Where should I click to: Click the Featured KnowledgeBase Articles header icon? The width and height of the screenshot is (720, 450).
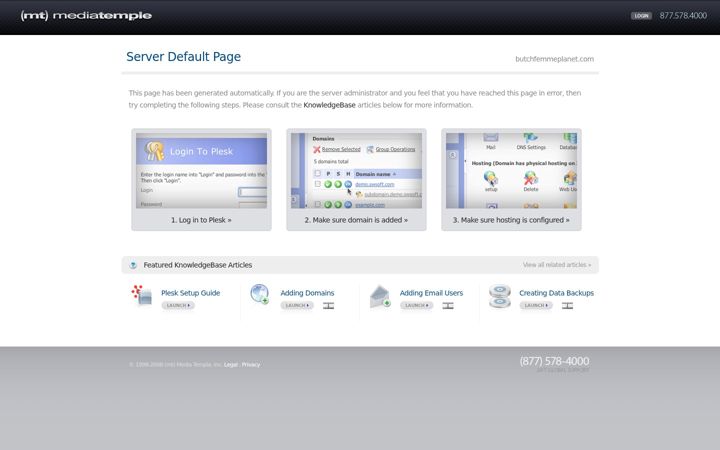pyautogui.click(x=133, y=265)
